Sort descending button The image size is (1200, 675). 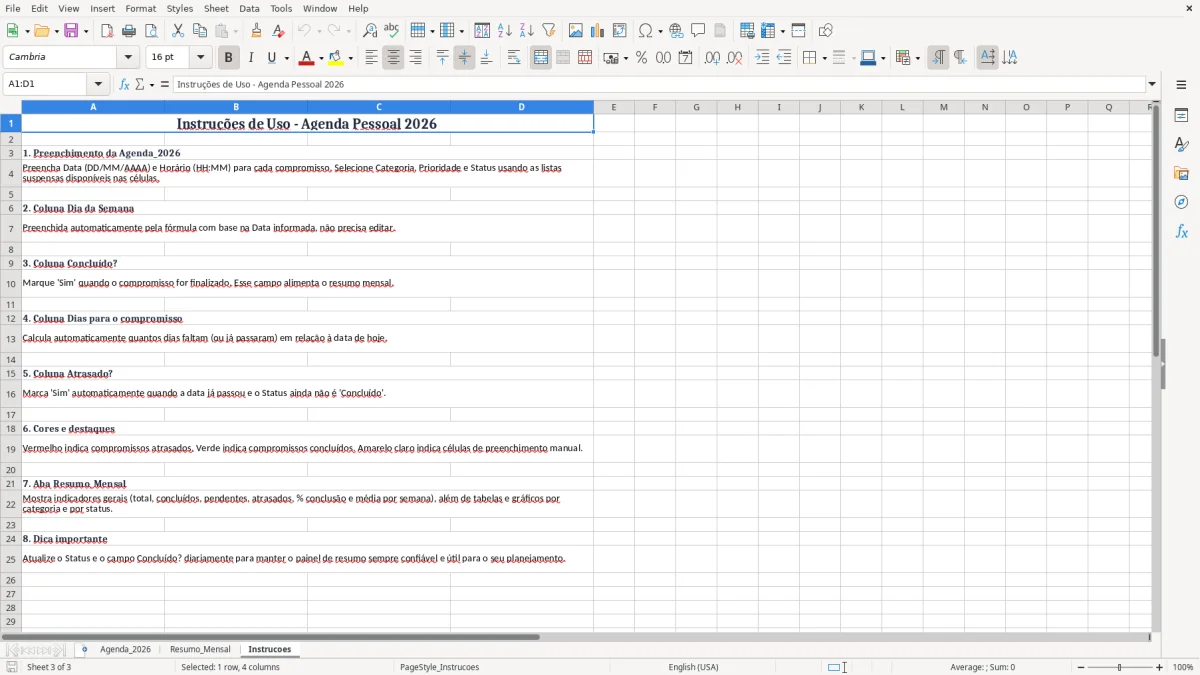527,31
